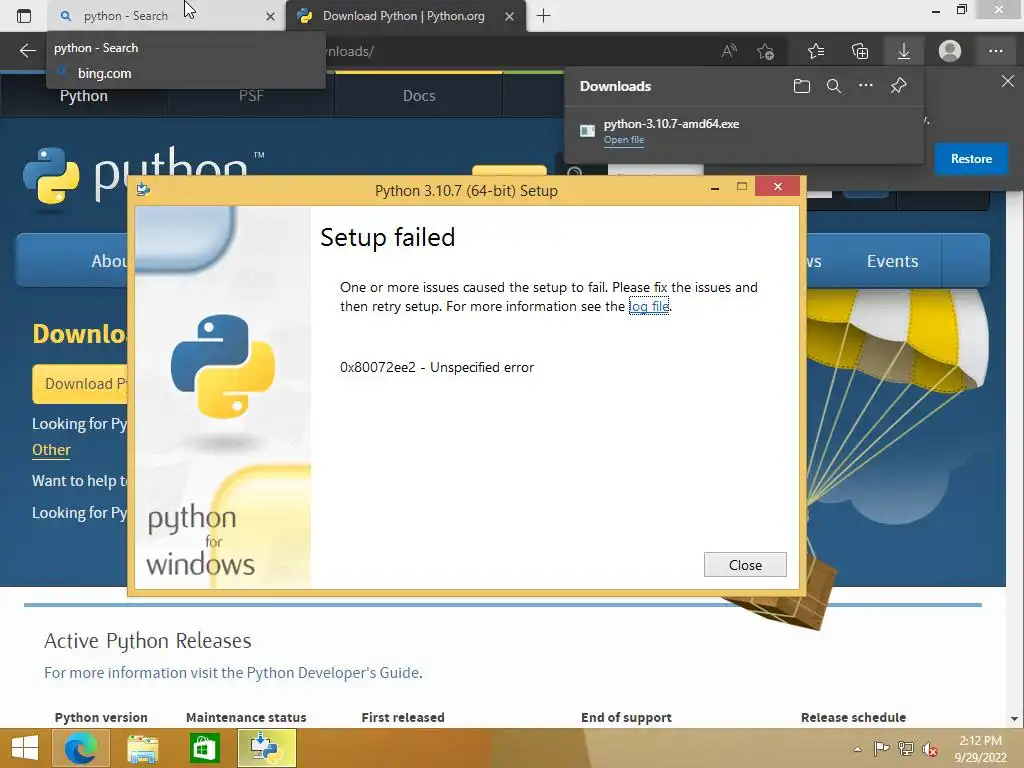Click the End of support column header

(x=626, y=717)
